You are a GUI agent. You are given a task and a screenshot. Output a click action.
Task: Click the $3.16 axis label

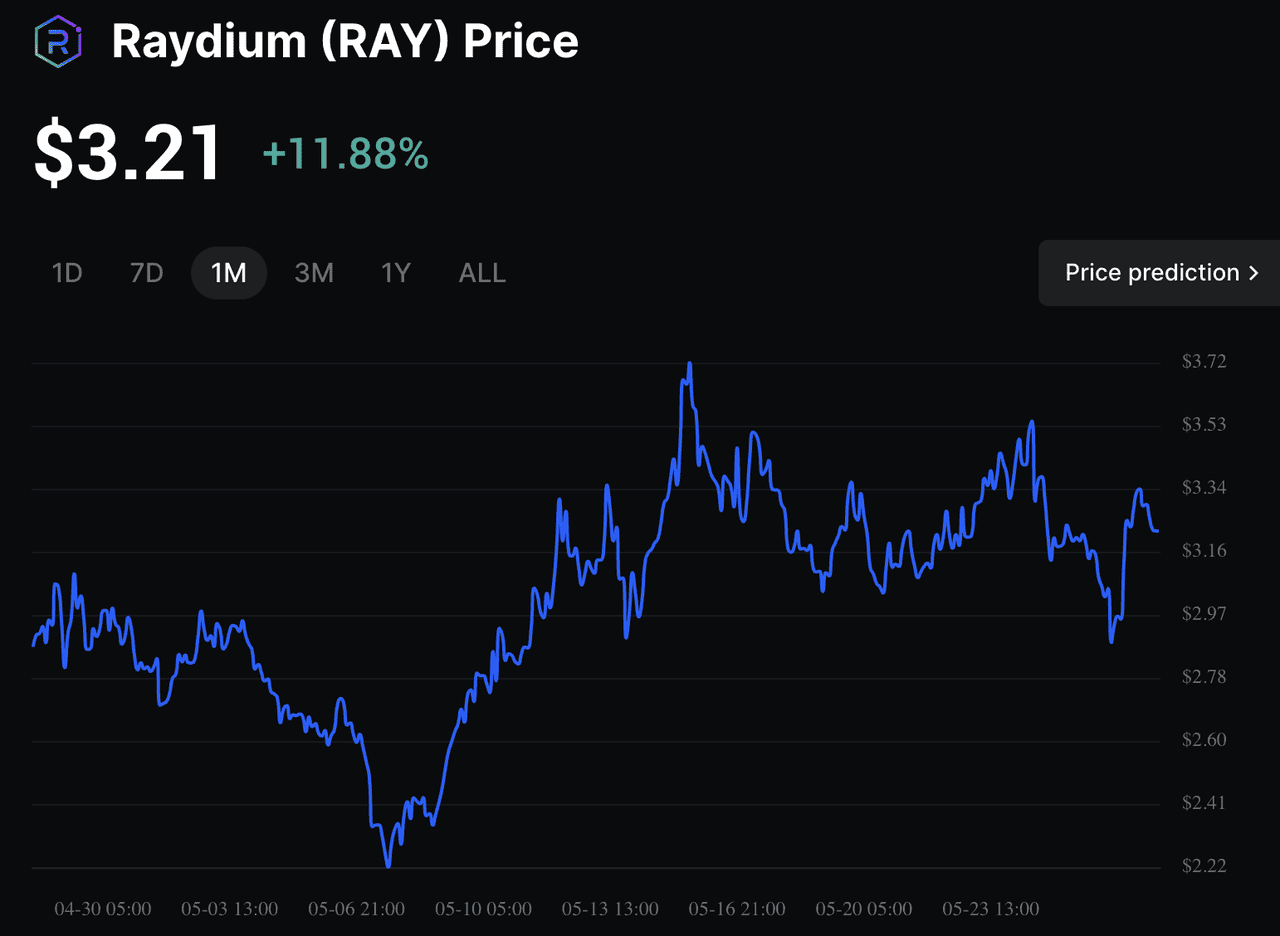click(x=1204, y=550)
